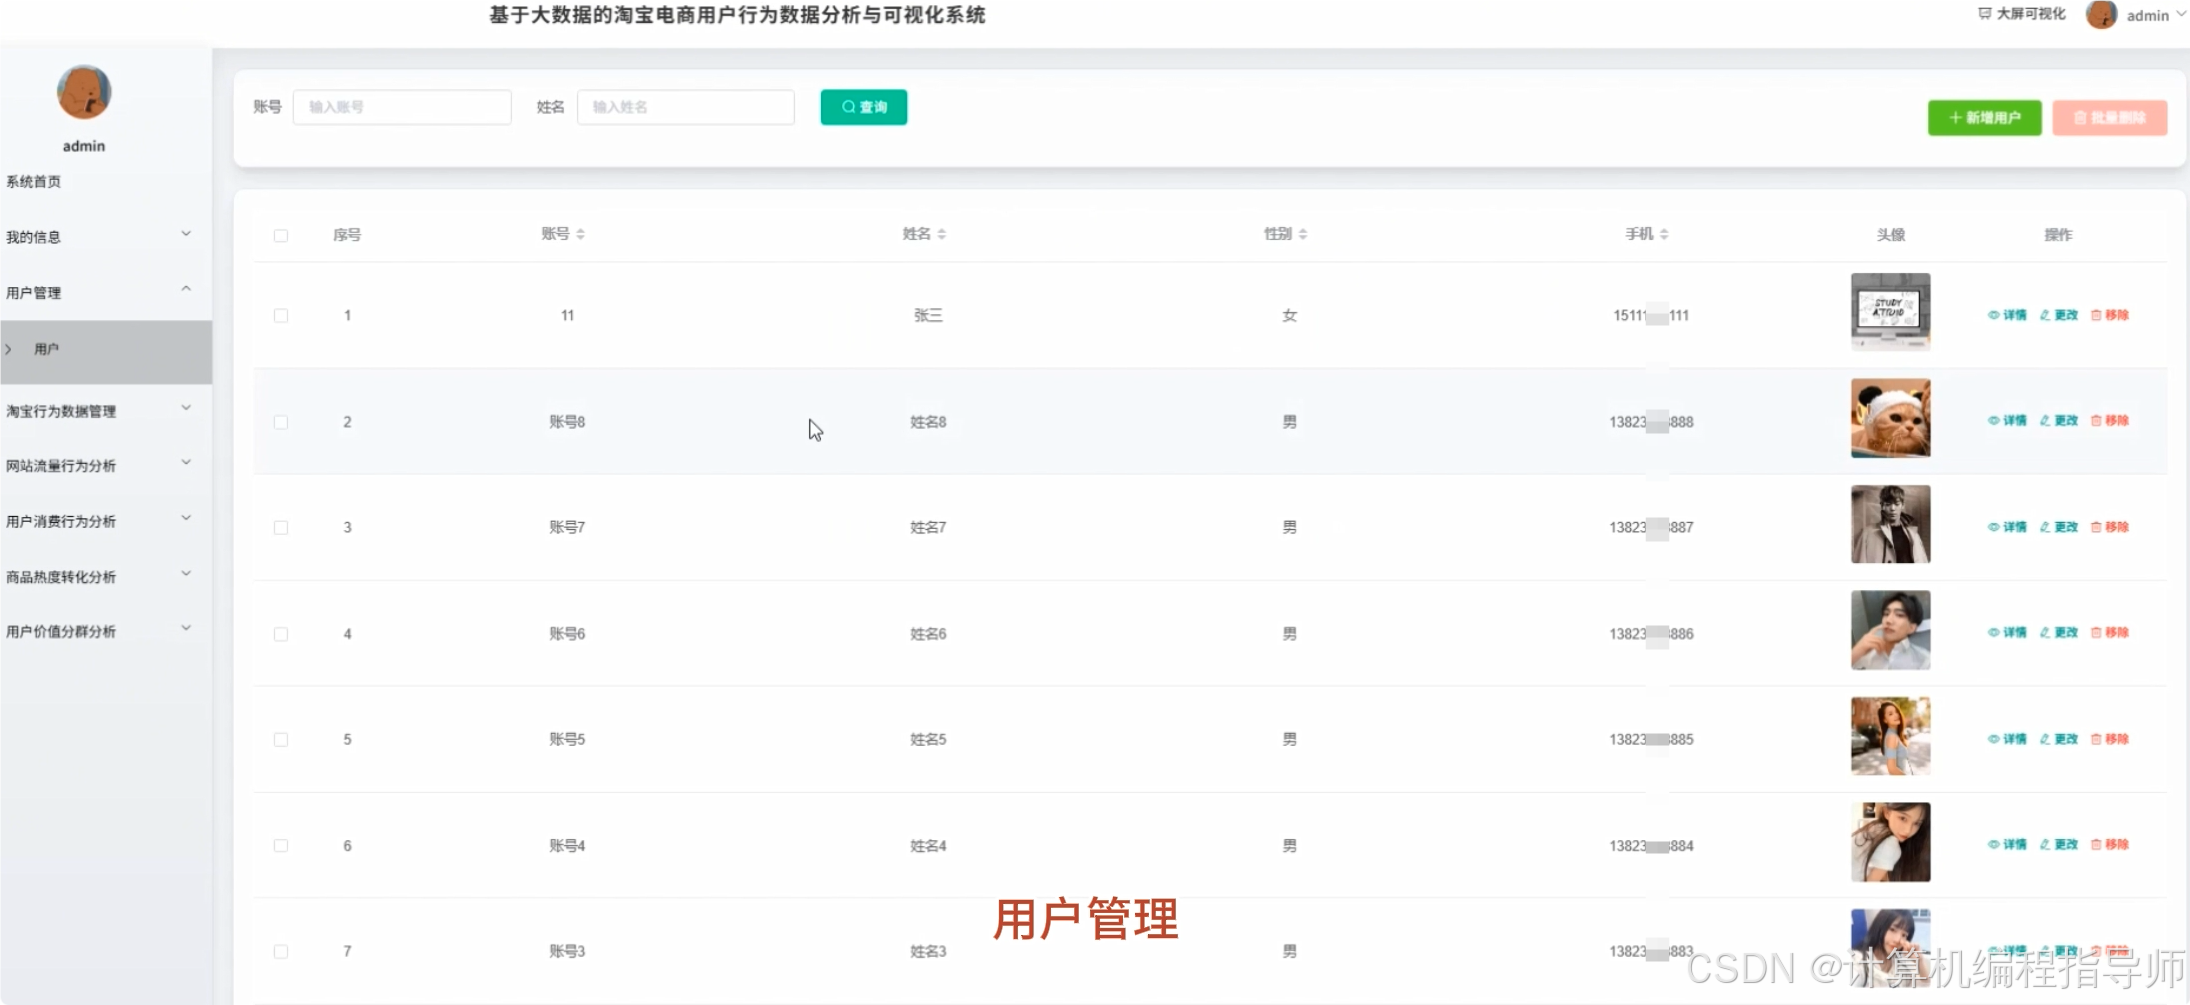Click inside the 账号 search field

pos(402,107)
